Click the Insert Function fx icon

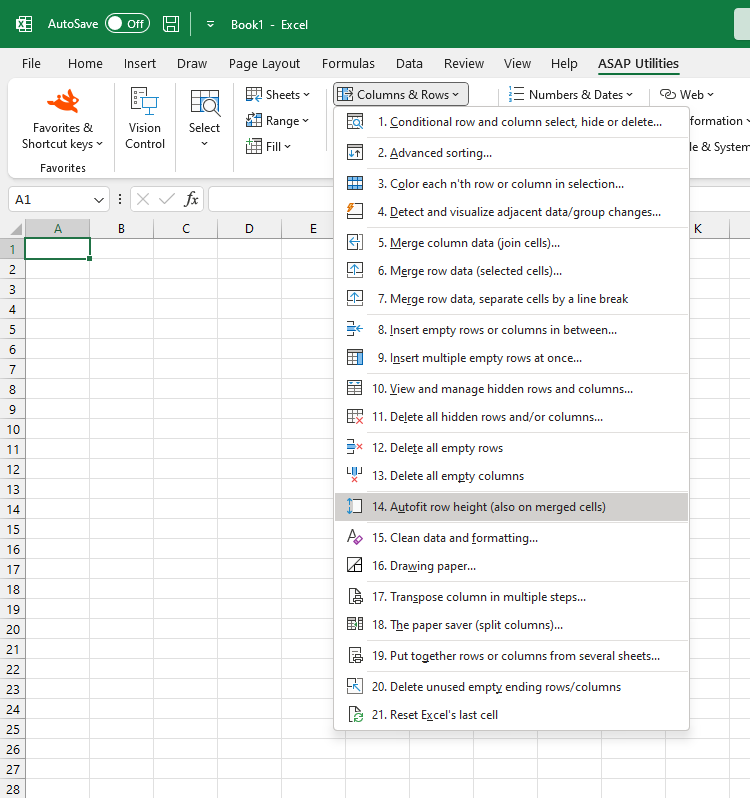pyautogui.click(x=191, y=199)
